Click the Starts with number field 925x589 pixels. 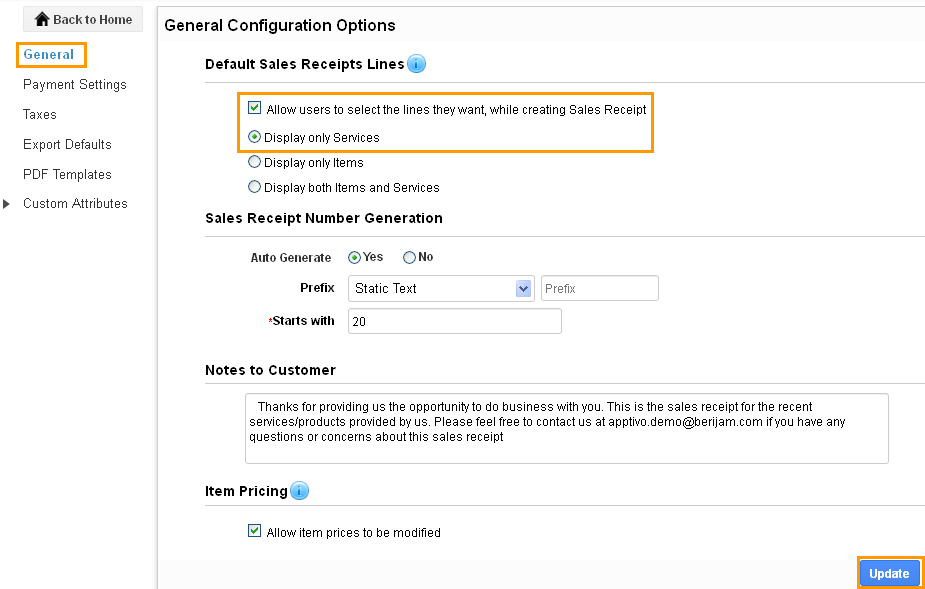pos(455,322)
